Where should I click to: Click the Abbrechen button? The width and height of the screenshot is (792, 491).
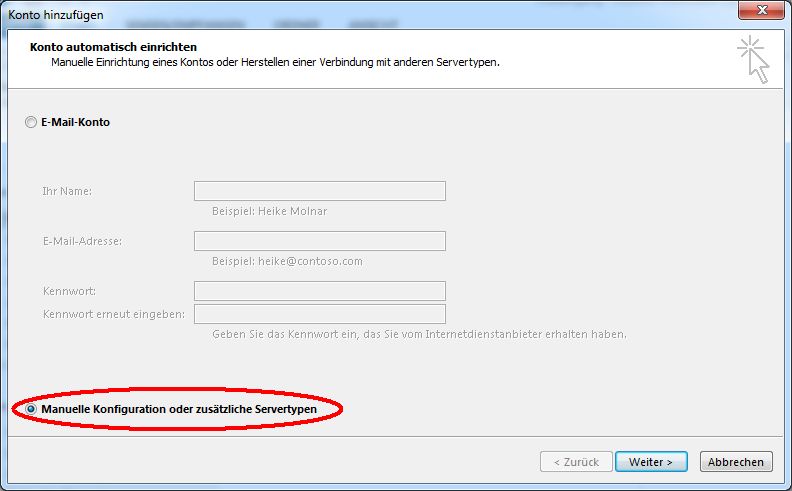pos(736,462)
